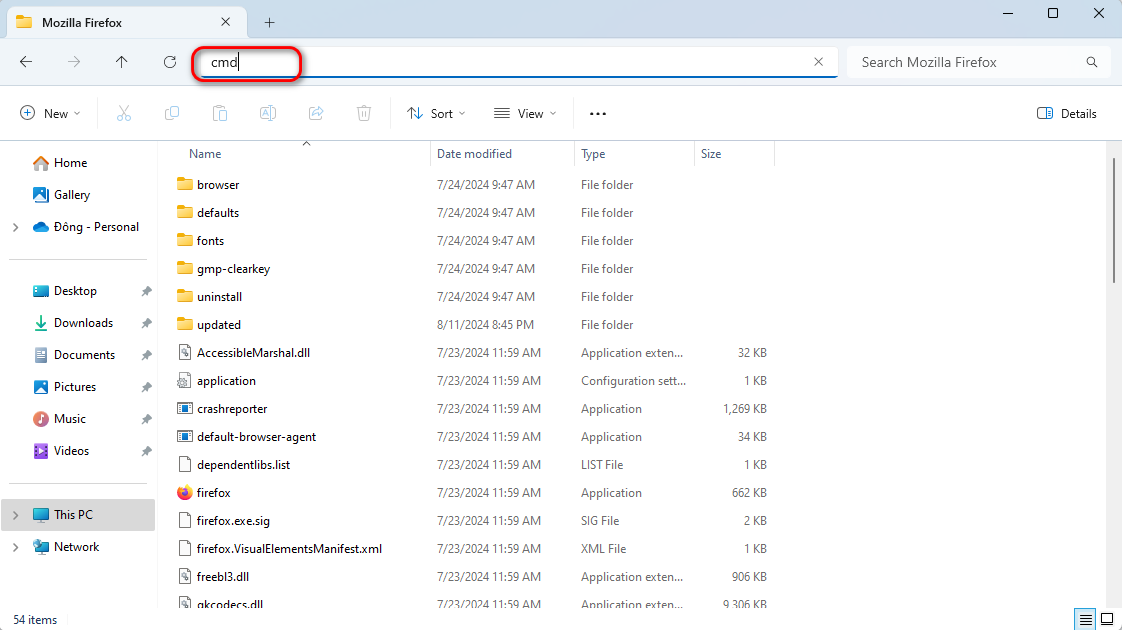Image resolution: width=1122 pixels, height=630 pixels.
Task: Toggle the Details pane
Action: pos(1066,113)
